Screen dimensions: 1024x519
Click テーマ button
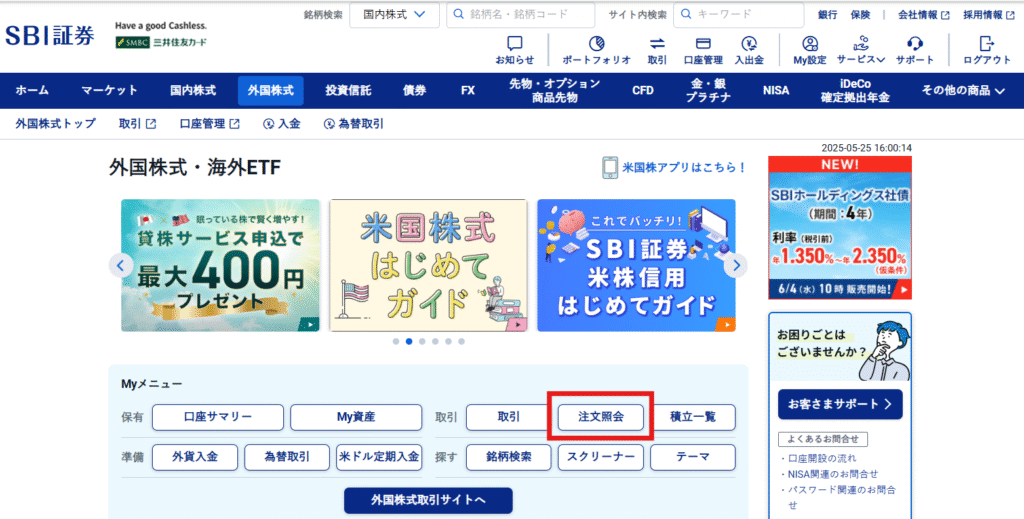click(693, 457)
